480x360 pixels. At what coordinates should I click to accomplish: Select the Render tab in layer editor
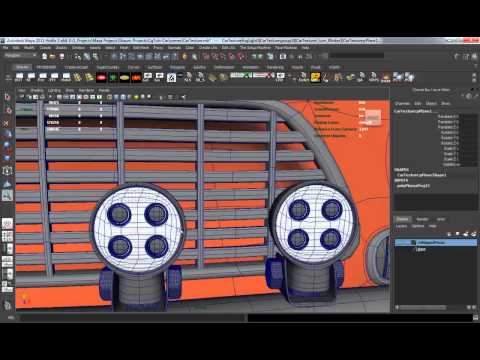click(422, 219)
